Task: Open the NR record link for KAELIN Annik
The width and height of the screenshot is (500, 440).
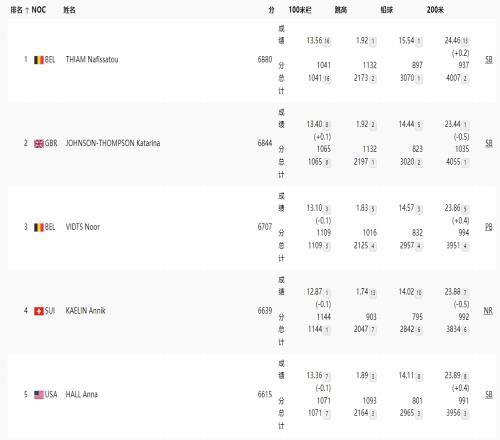Action: click(488, 311)
